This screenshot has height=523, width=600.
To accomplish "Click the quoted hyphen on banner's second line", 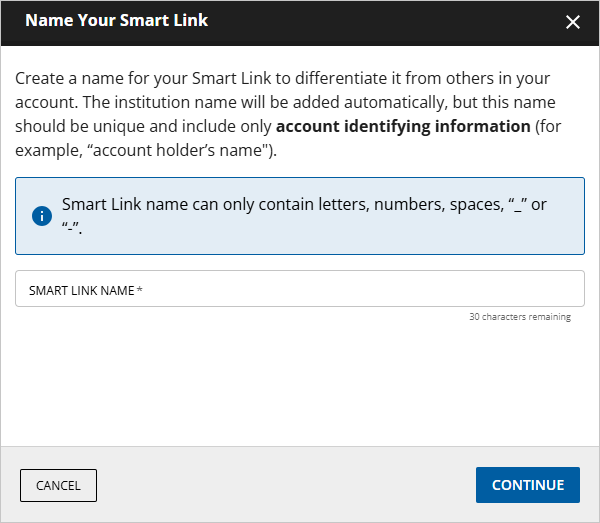I will pyautogui.click(x=71, y=229).
